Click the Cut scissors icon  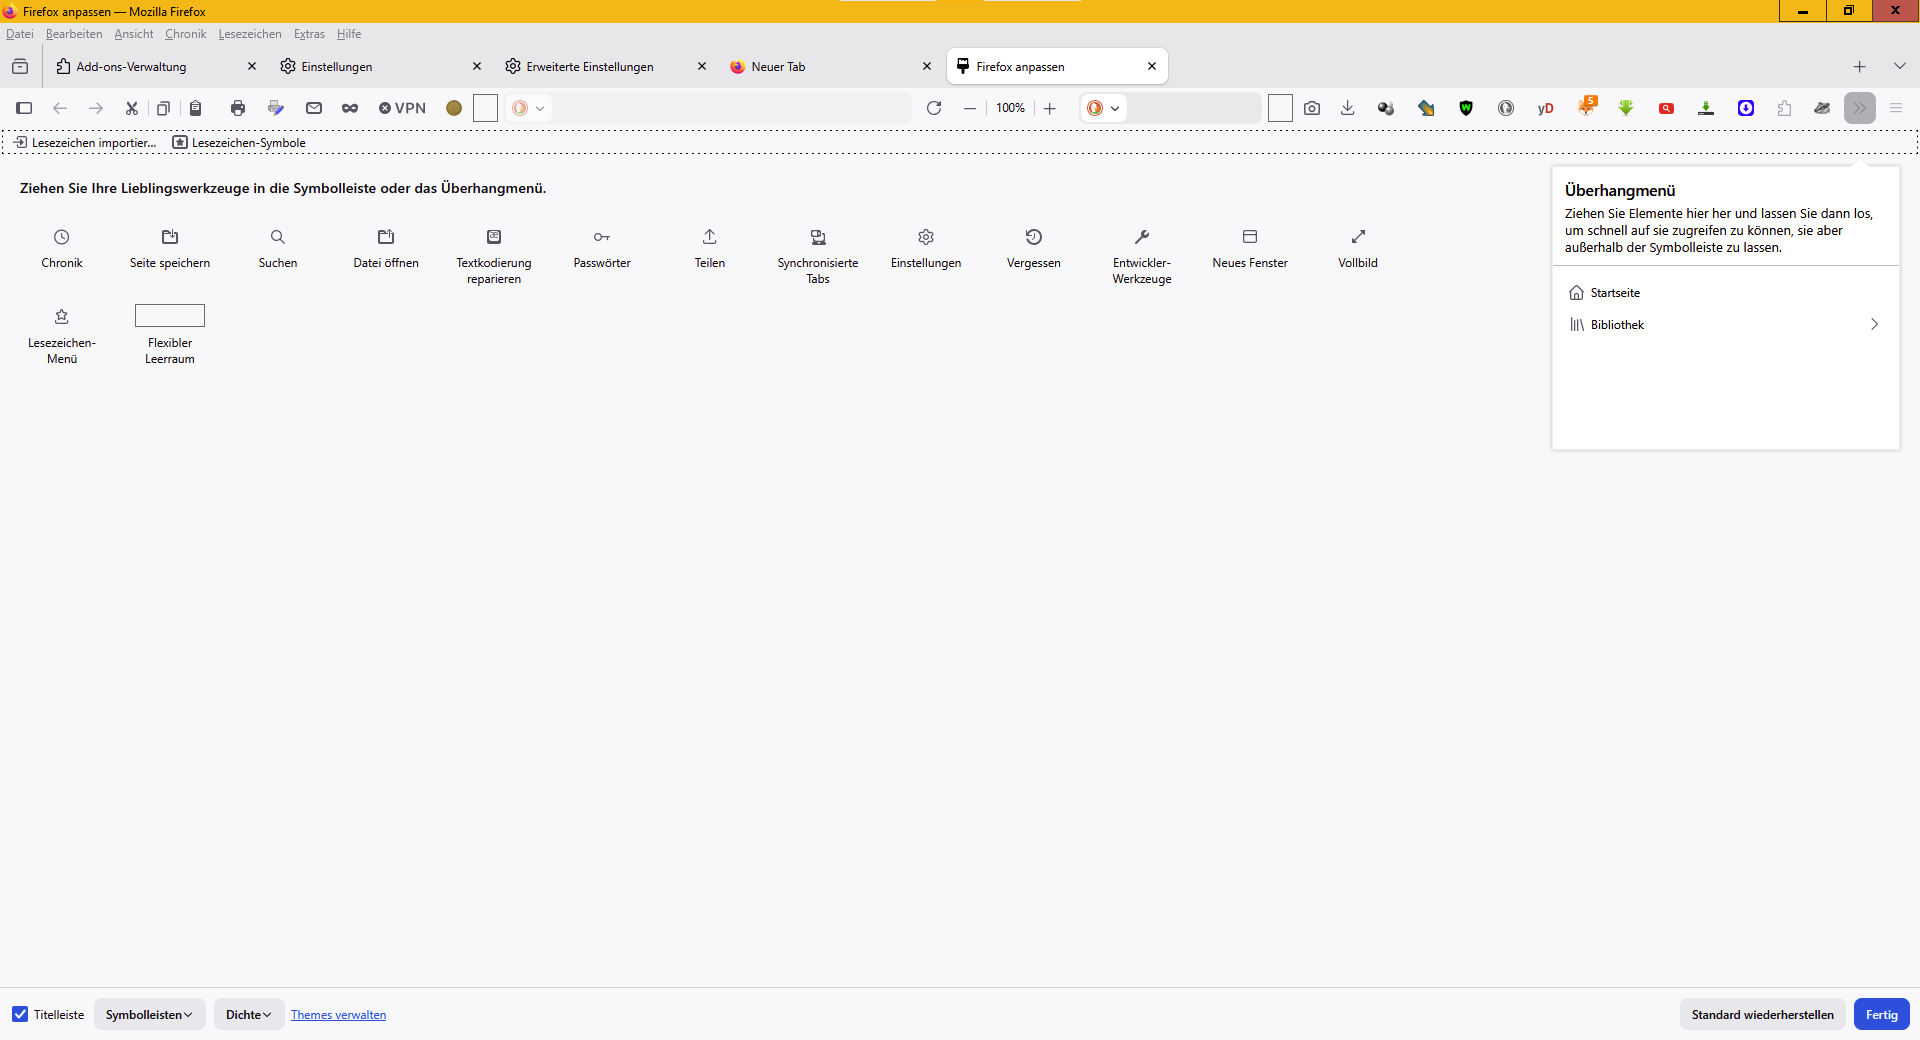131,108
